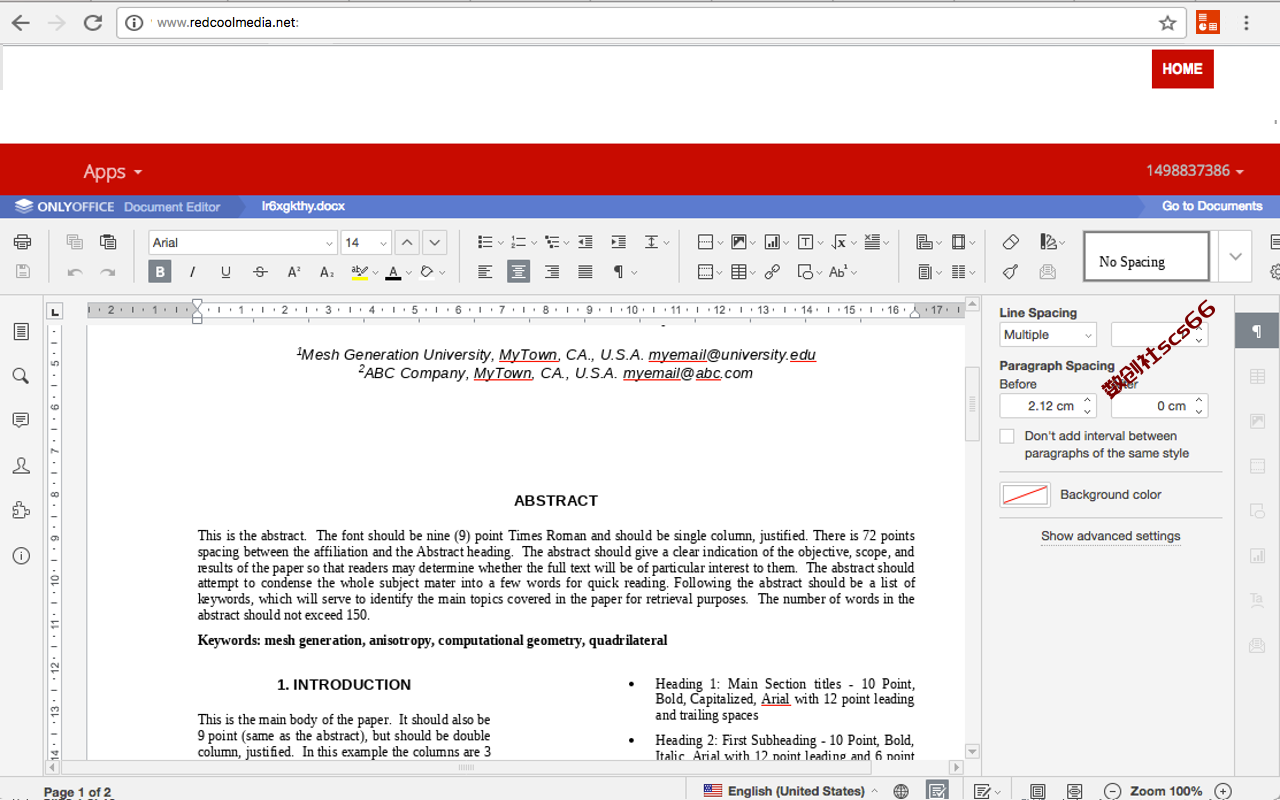Image resolution: width=1280 pixels, height=800 pixels.
Task: Click the Background color swatch
Action: [1025, 495]
